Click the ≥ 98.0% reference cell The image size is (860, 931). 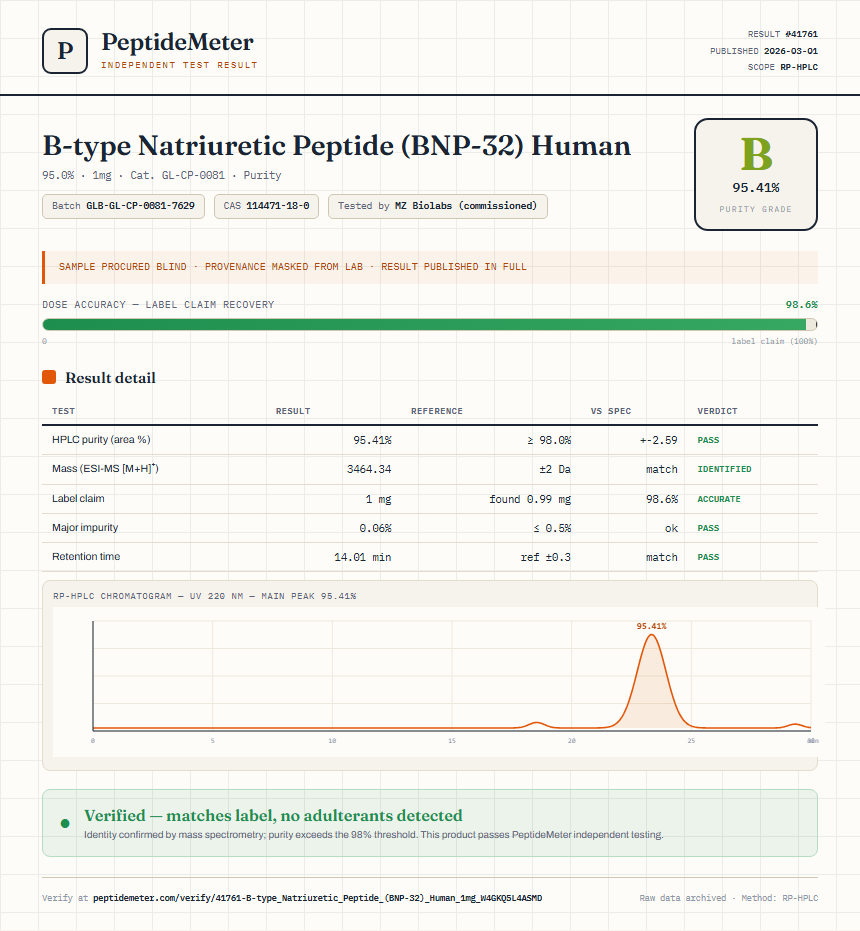point(549,440)
